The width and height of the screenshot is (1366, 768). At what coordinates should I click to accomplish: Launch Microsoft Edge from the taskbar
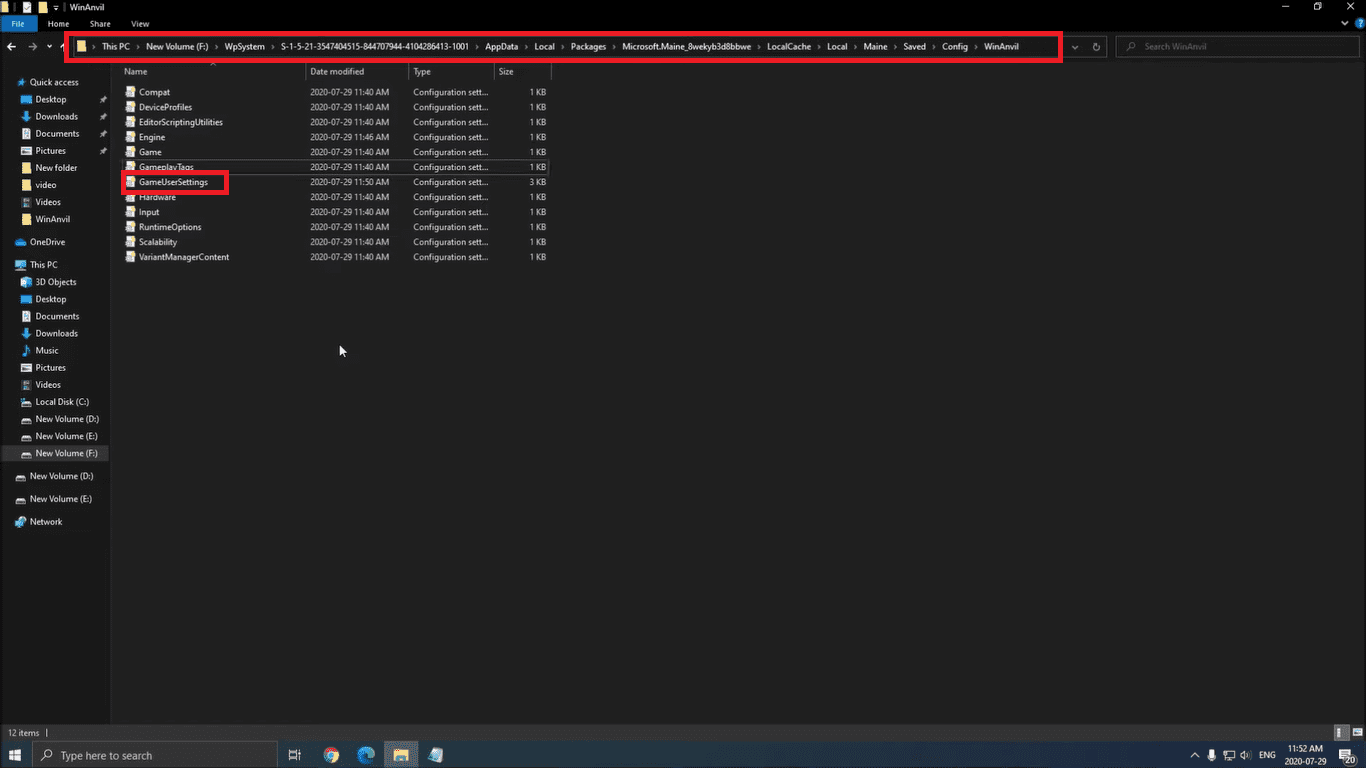tap(366, 755)
